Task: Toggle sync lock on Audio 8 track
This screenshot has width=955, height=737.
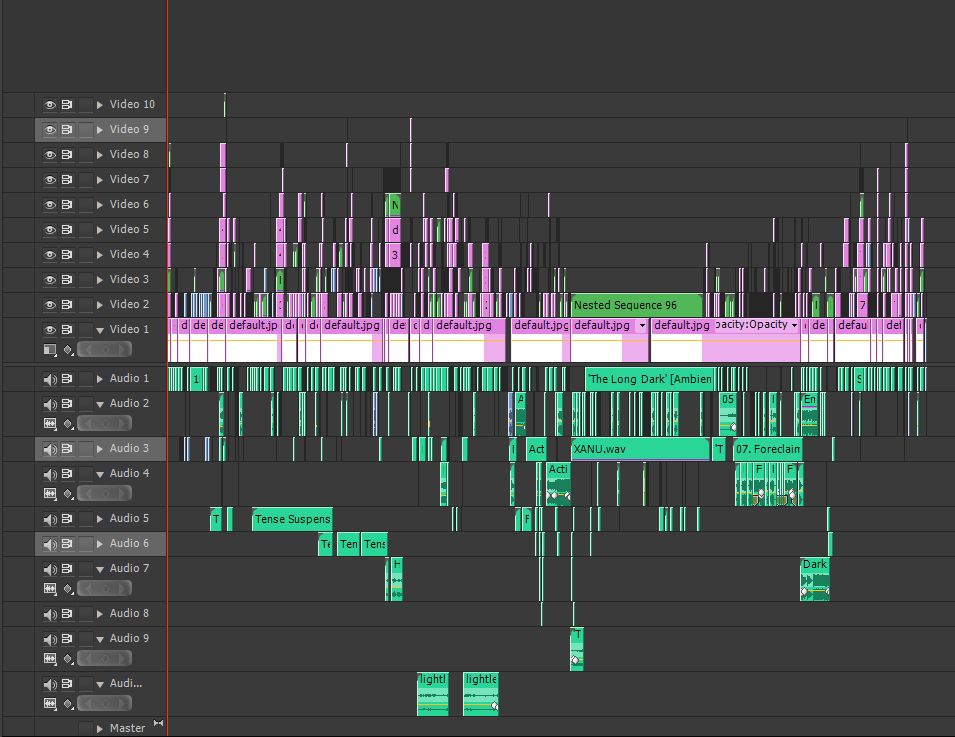Action: click(67, 614)
